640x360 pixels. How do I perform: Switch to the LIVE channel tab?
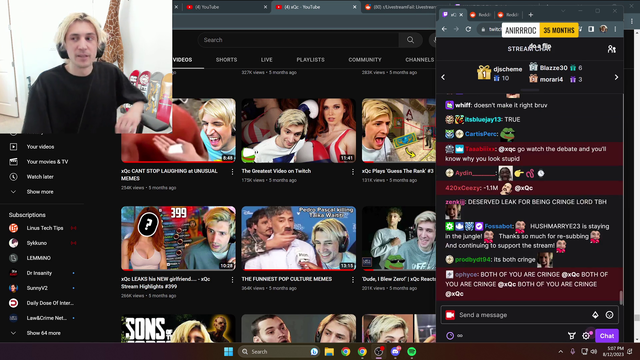pyautogui.click(x=267, y=60)
